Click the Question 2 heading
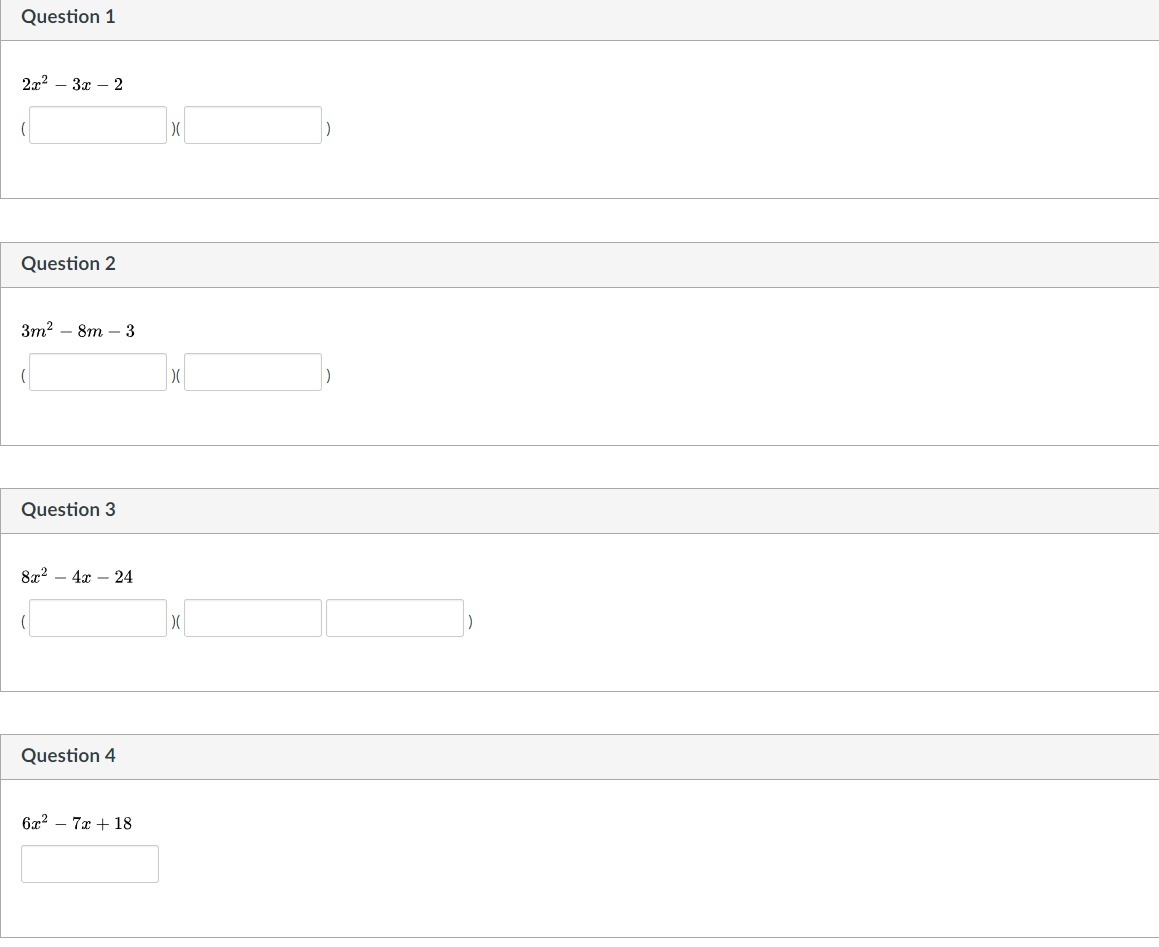This screenshot has width=1159, height=947. (68, 263)
